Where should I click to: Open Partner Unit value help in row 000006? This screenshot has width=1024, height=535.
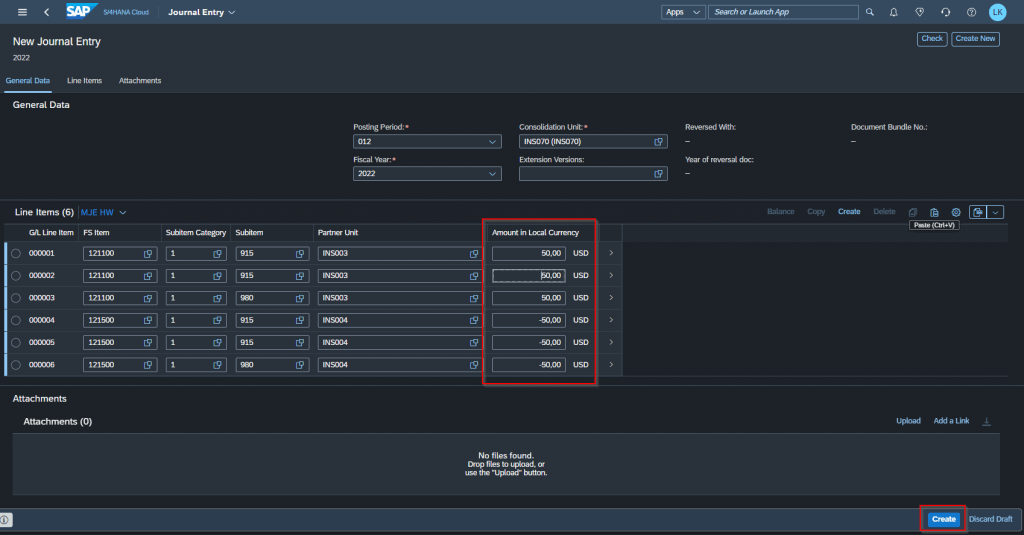click(474, 365)
